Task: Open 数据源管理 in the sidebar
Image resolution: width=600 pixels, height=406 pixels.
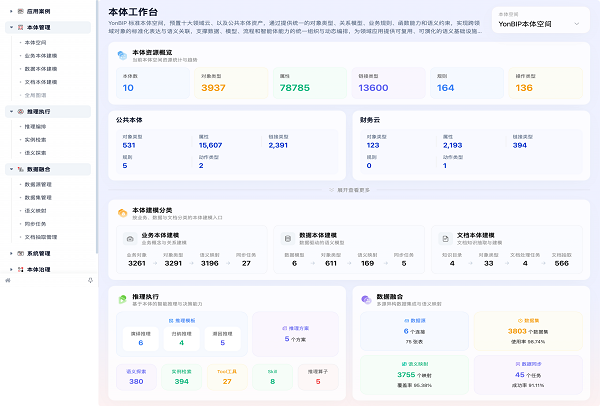Action: pyautogui.click(x=38, y=184)
